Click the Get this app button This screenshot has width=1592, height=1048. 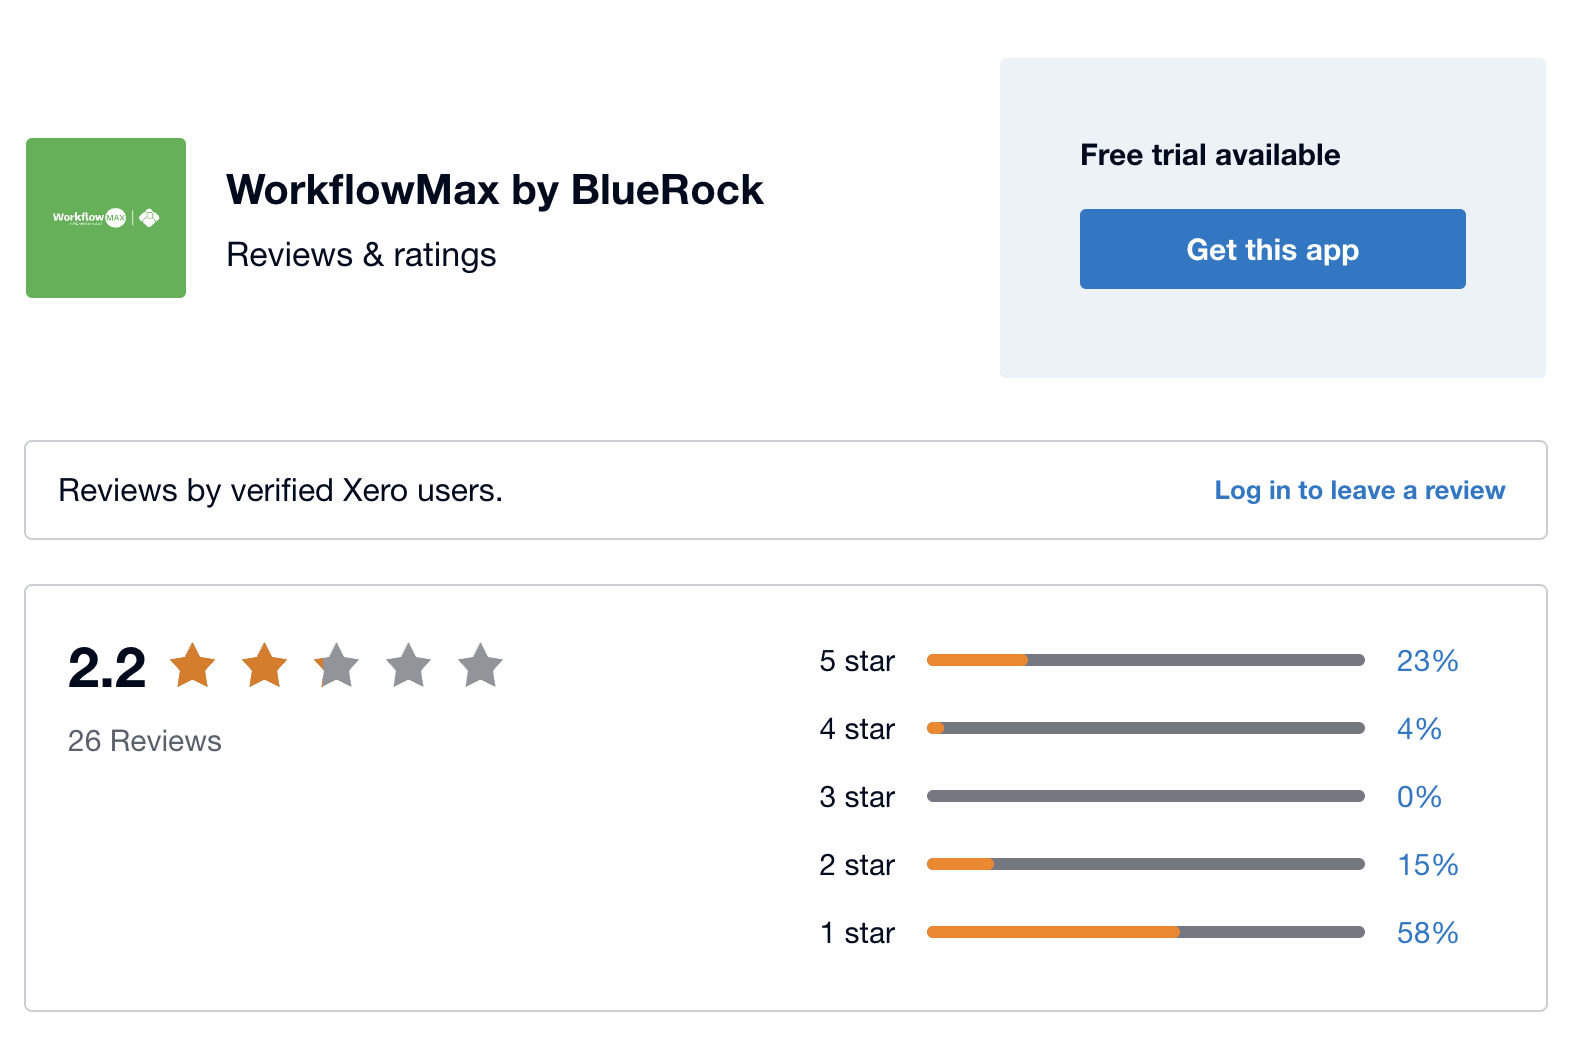[1273, 249]
